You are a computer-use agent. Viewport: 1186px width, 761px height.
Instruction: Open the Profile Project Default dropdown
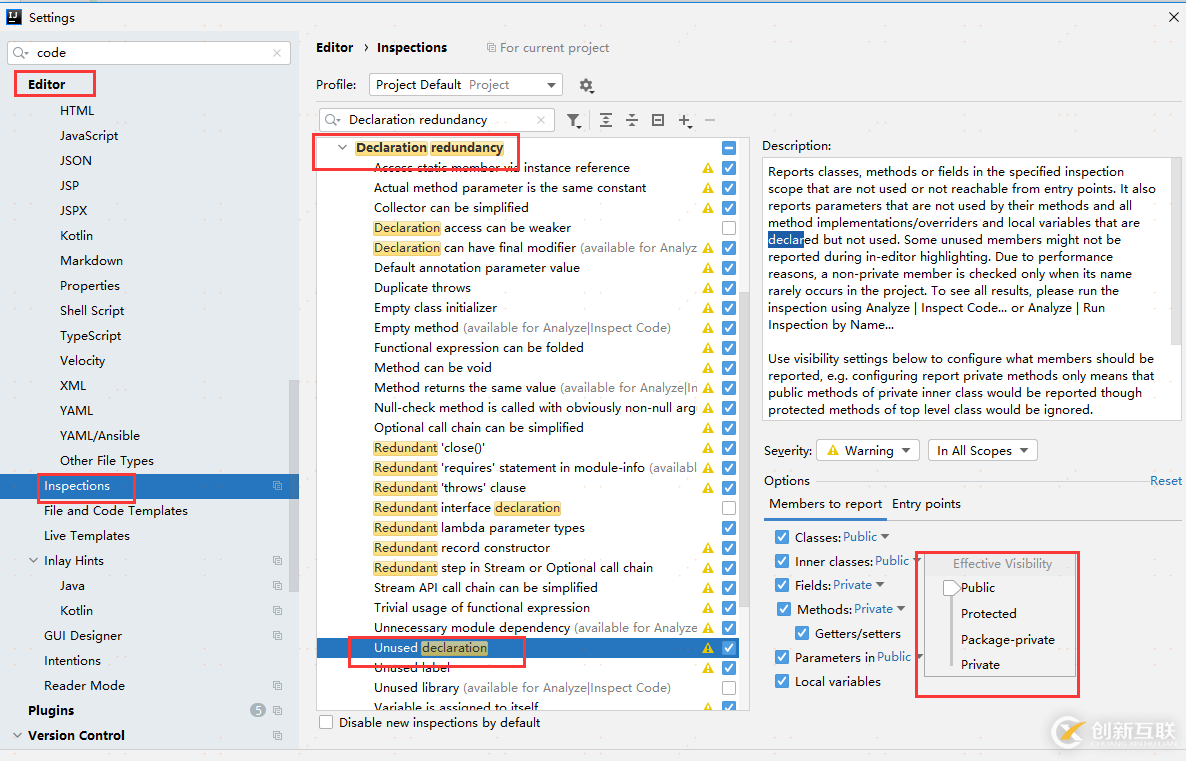[x=465, y=85]
